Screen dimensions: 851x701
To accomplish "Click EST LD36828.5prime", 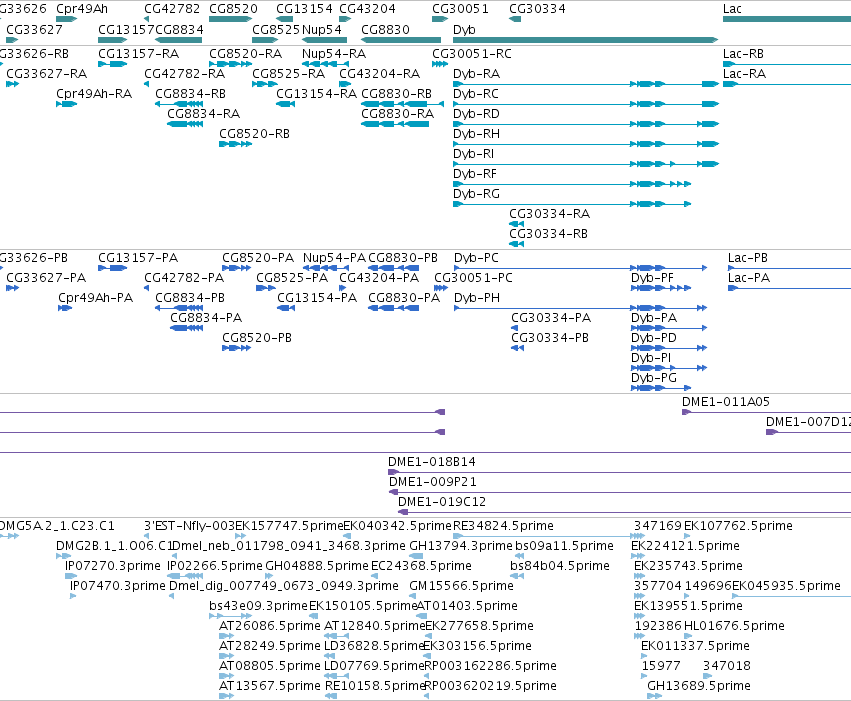I will (x=374, y=646).
